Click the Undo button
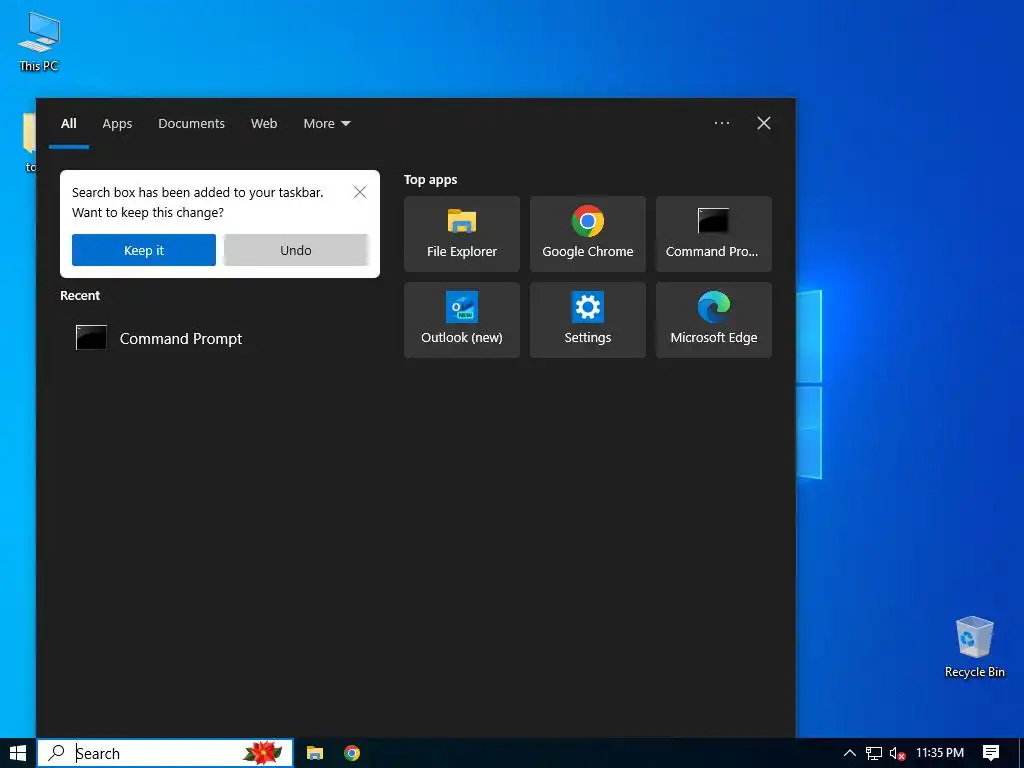Image resolution: width=1024 pixels, height=768 pixels. tap(296, 250)
